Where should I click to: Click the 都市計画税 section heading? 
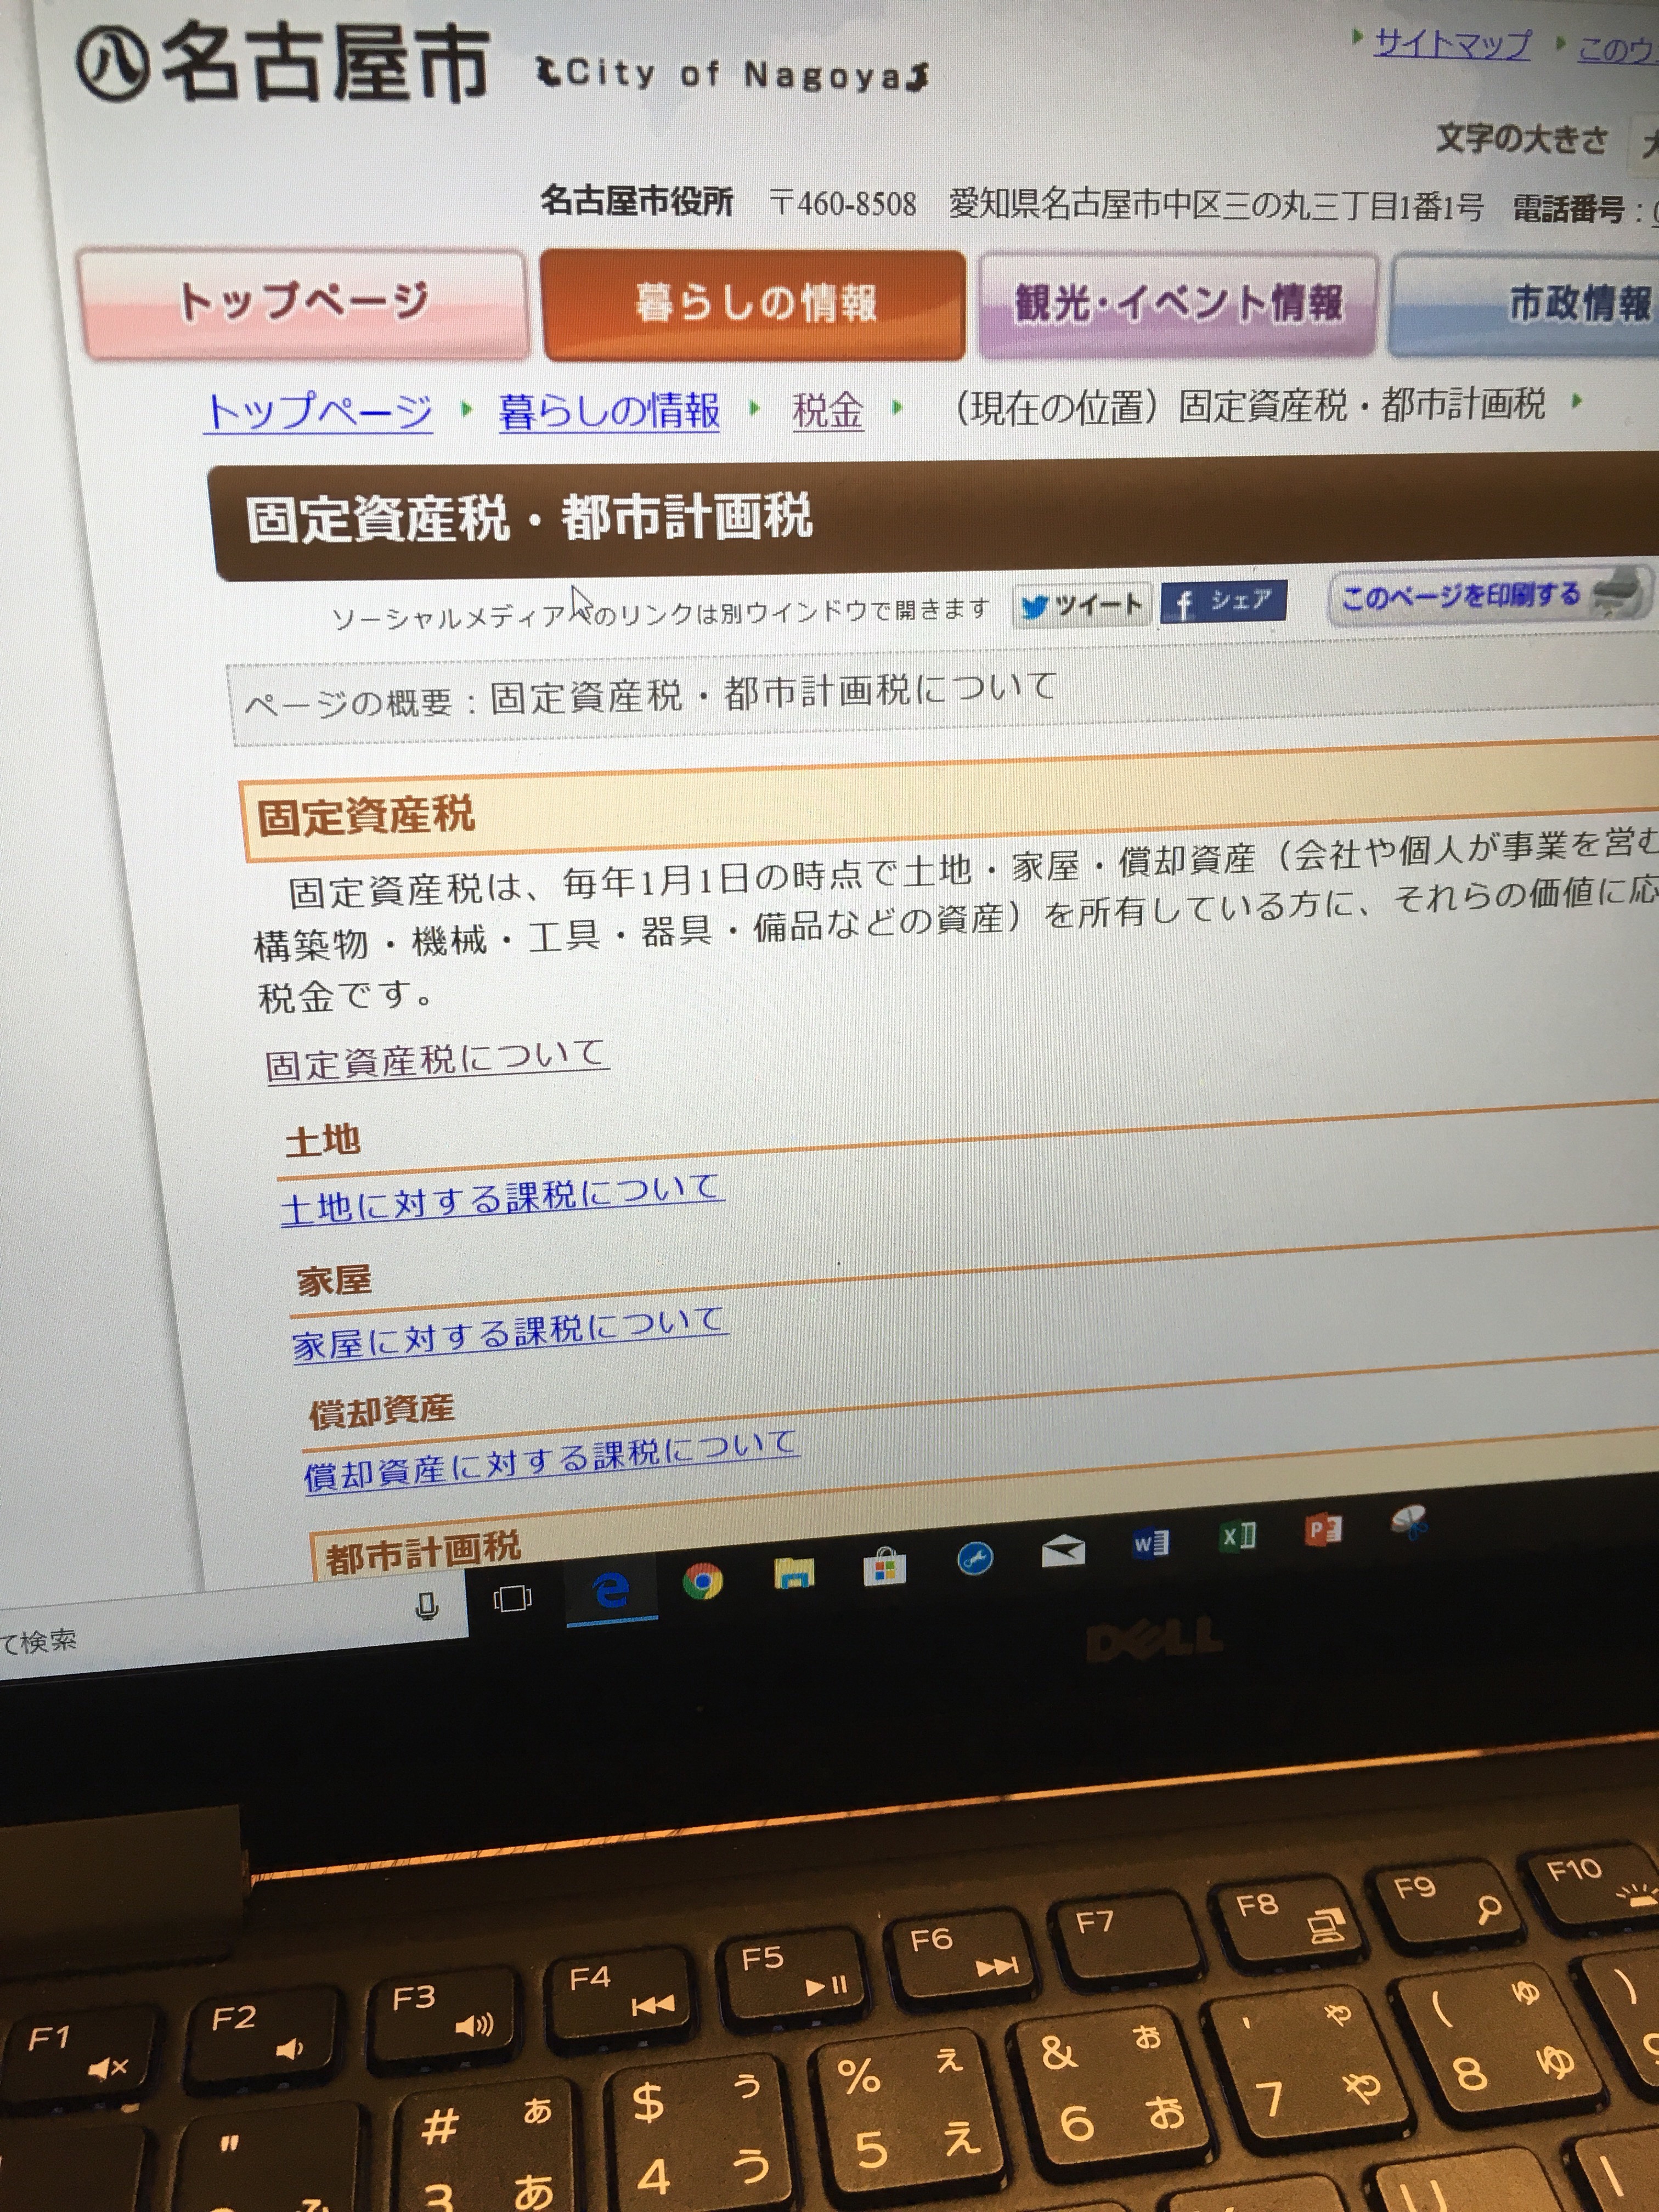[423, 1553]
